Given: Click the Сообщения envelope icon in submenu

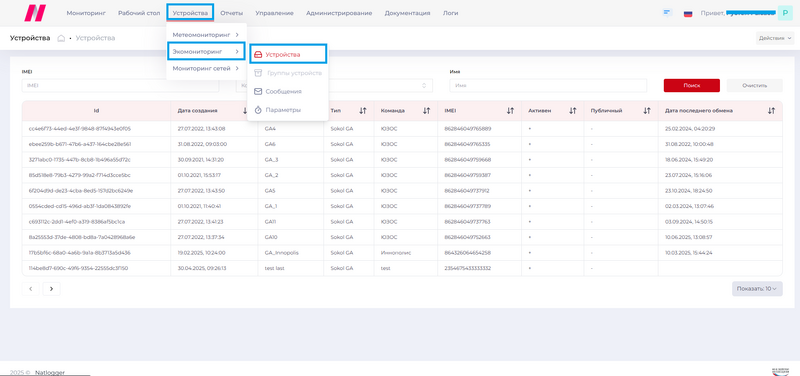Looking at the screenshot, I should coord(258,91).
